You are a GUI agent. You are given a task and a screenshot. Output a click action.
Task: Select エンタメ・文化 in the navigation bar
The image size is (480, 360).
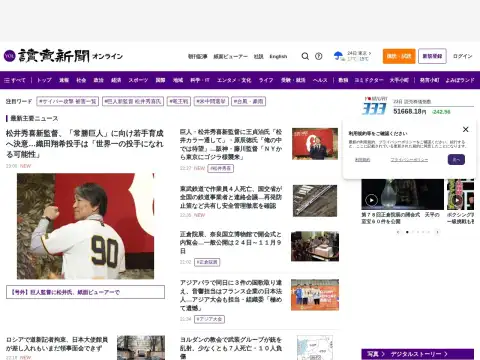pyautogui.click(x=234, y=80)
